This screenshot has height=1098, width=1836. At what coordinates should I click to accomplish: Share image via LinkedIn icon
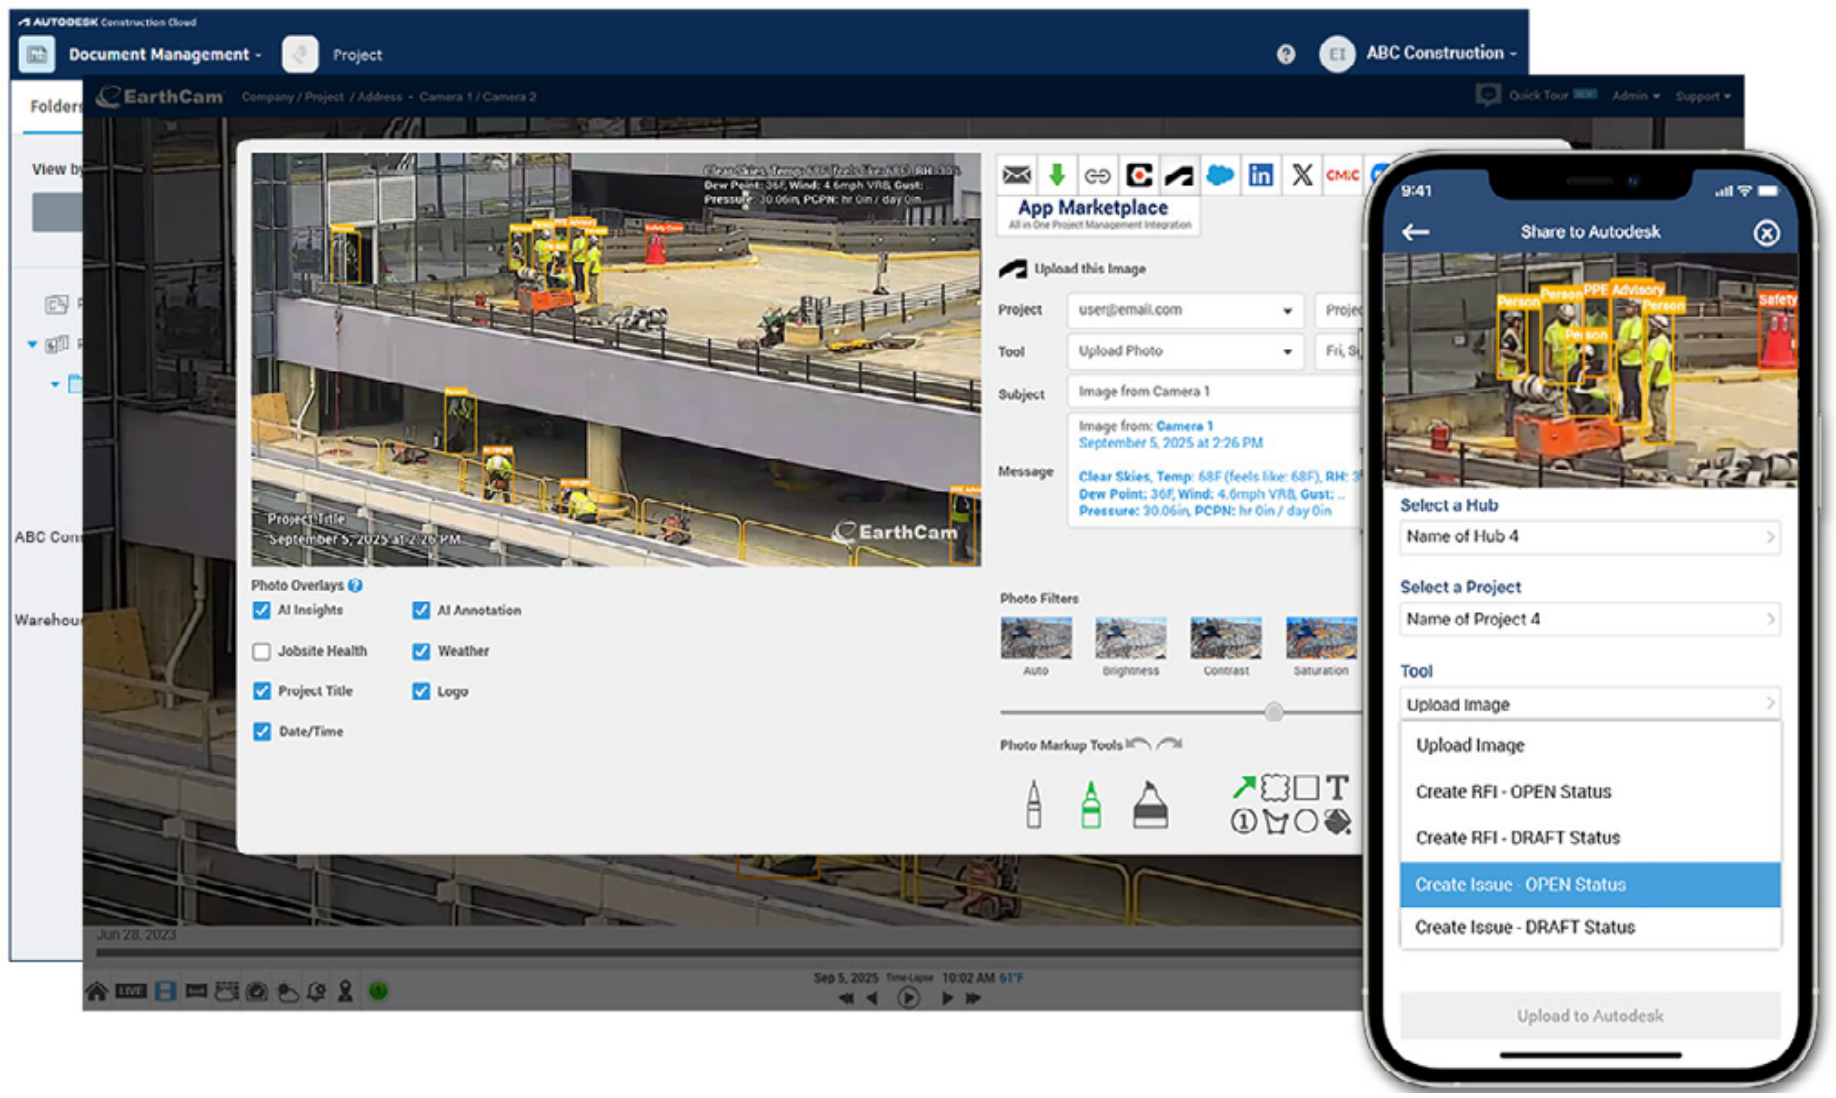click(x=1261, y=176)
